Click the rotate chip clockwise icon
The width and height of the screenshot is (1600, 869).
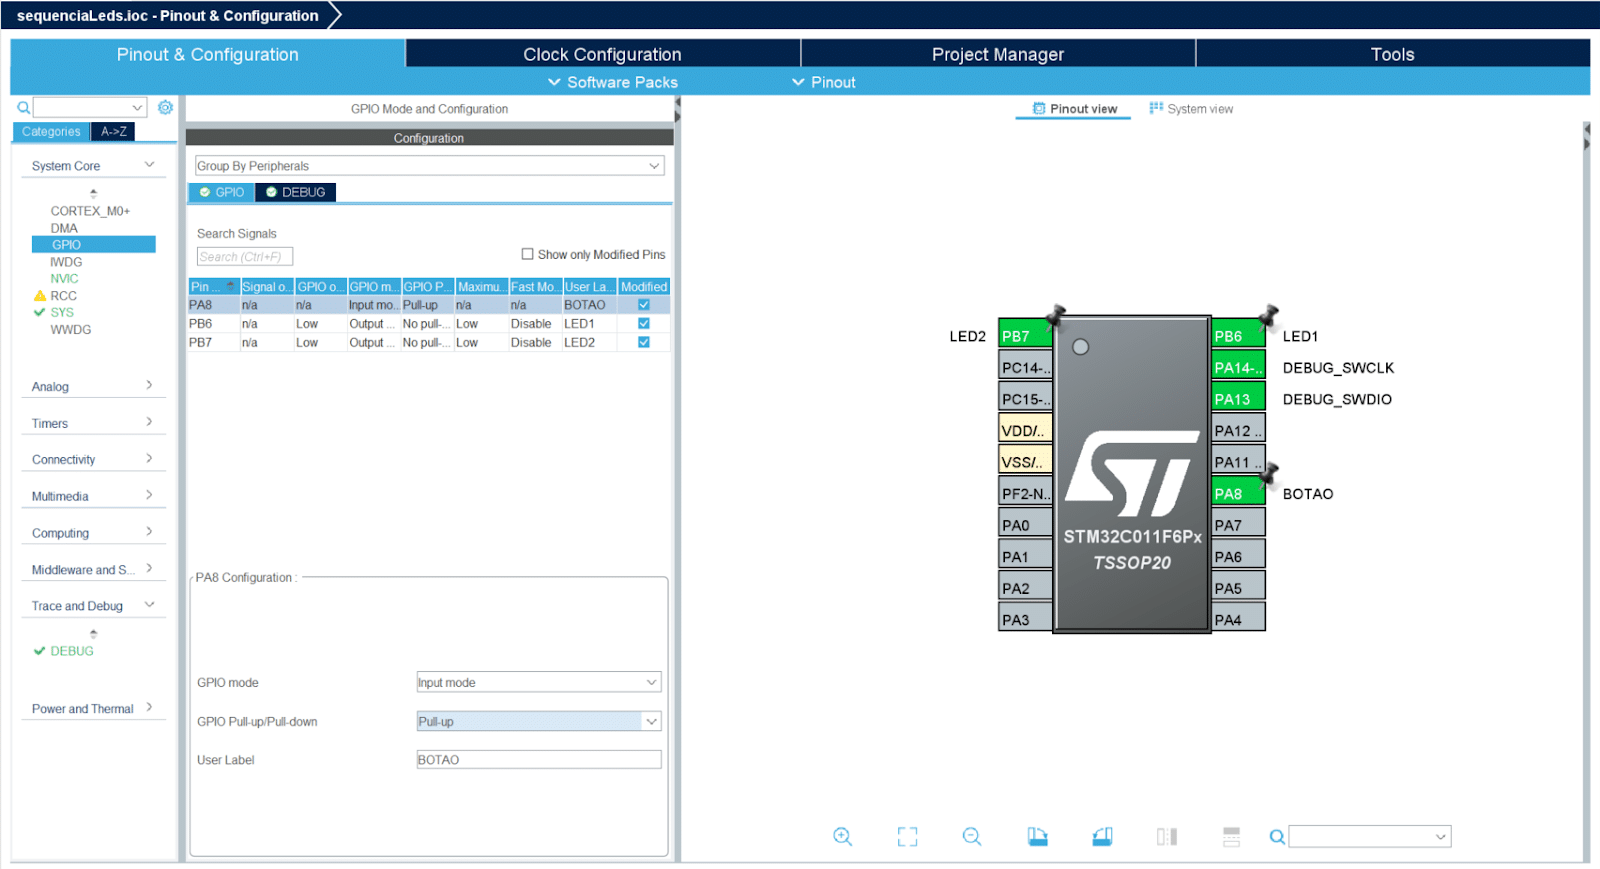pos(1037,837)
